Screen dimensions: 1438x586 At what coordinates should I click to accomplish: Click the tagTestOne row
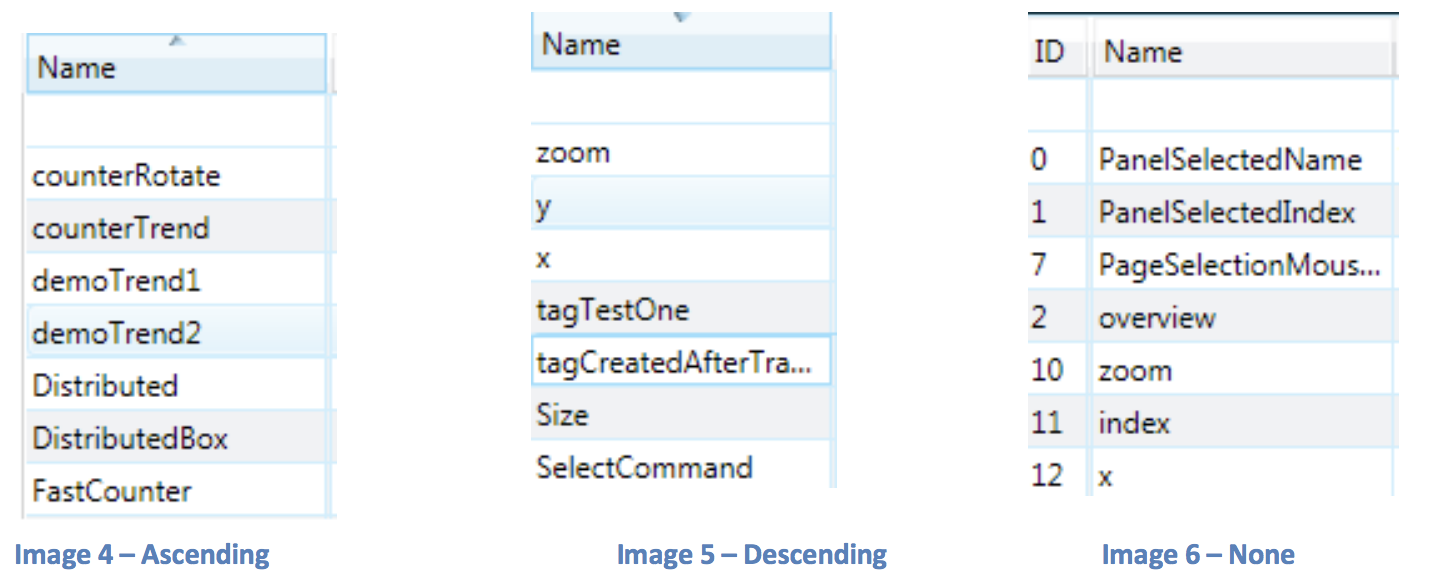(x=613, y=310)
